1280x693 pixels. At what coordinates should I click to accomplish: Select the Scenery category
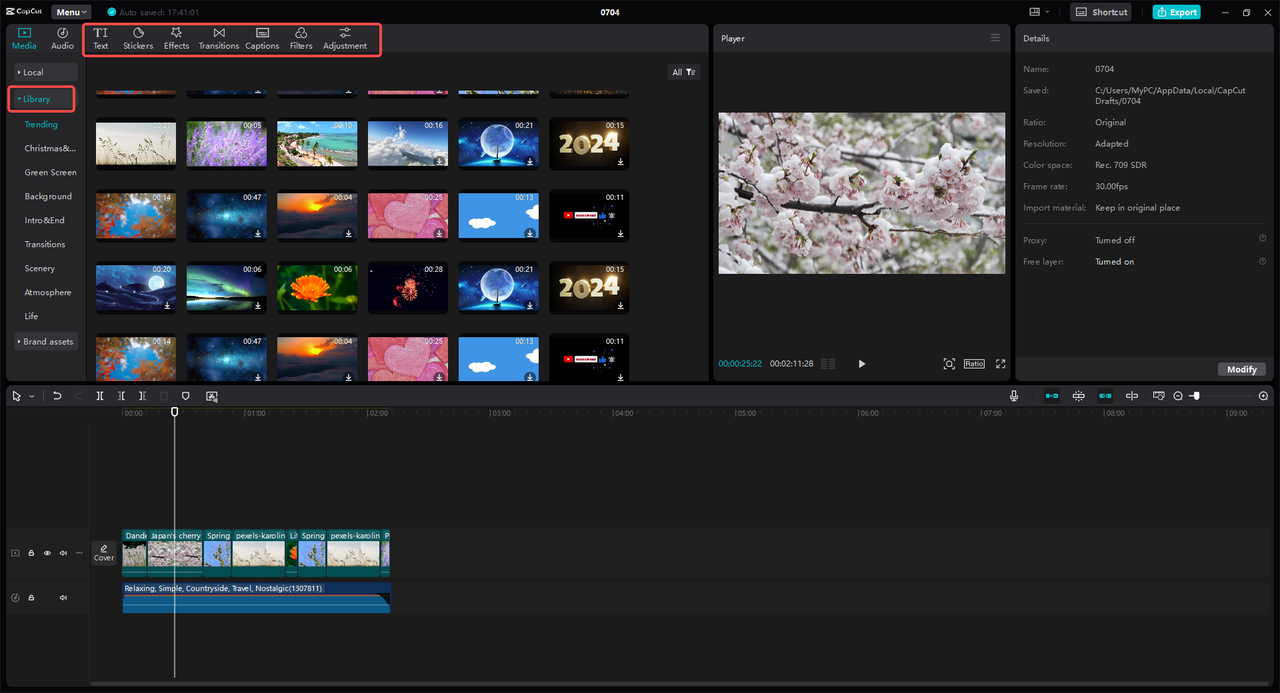(x=40, y=268)
